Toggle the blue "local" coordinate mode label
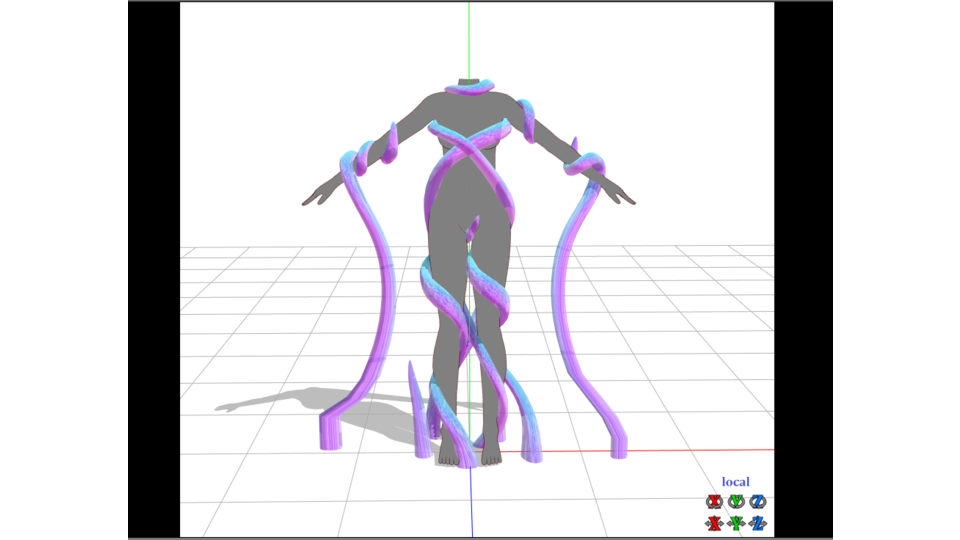 (x=735, y=482)
